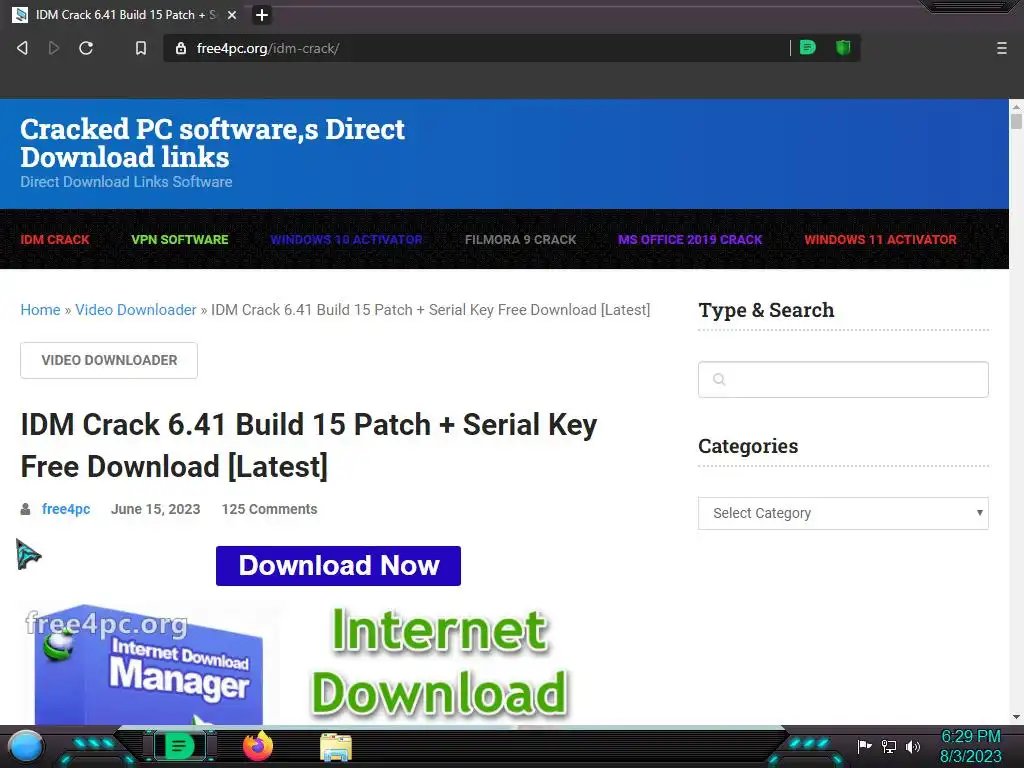The image size is (1024, 768).
Task: Open the network tray icon
Action: pos(889,746)
